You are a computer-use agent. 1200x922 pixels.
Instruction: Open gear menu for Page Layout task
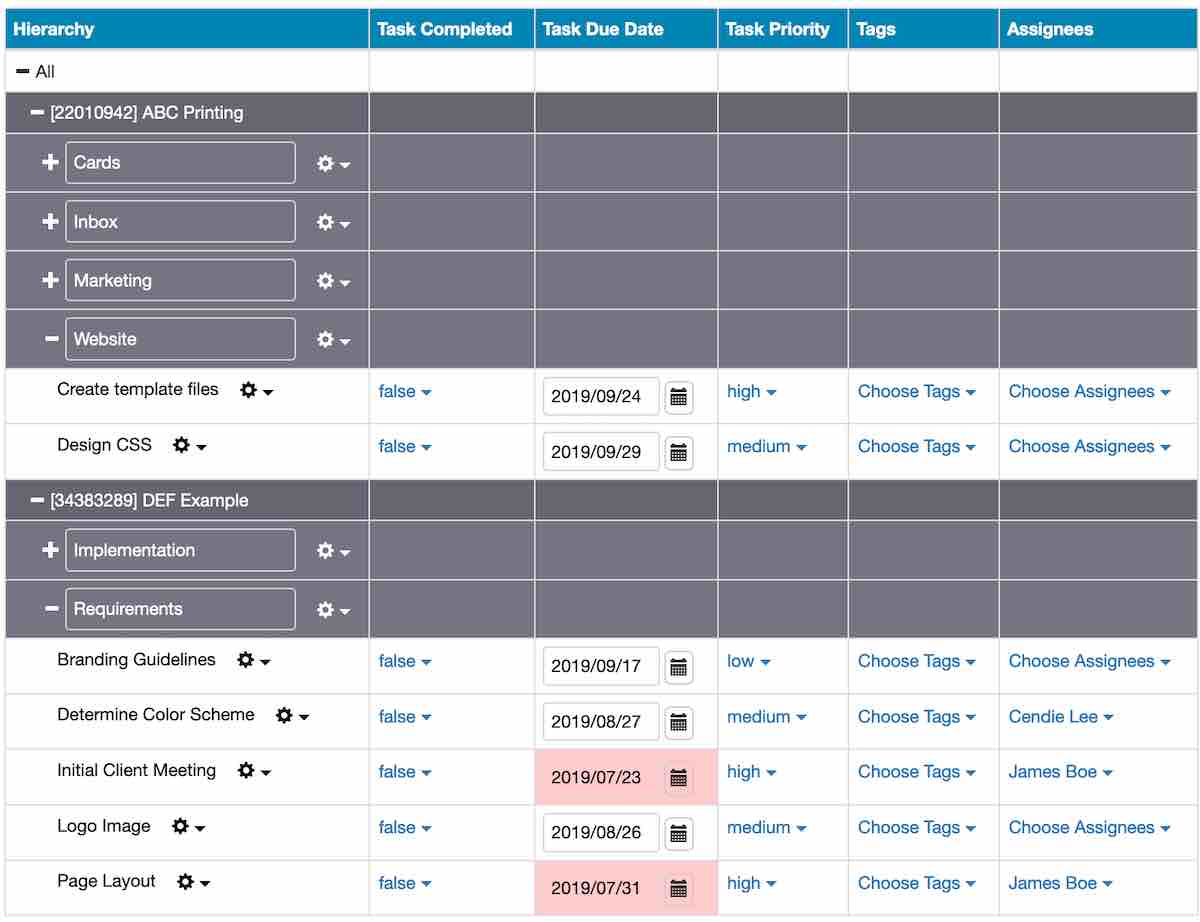coord(192,882)
